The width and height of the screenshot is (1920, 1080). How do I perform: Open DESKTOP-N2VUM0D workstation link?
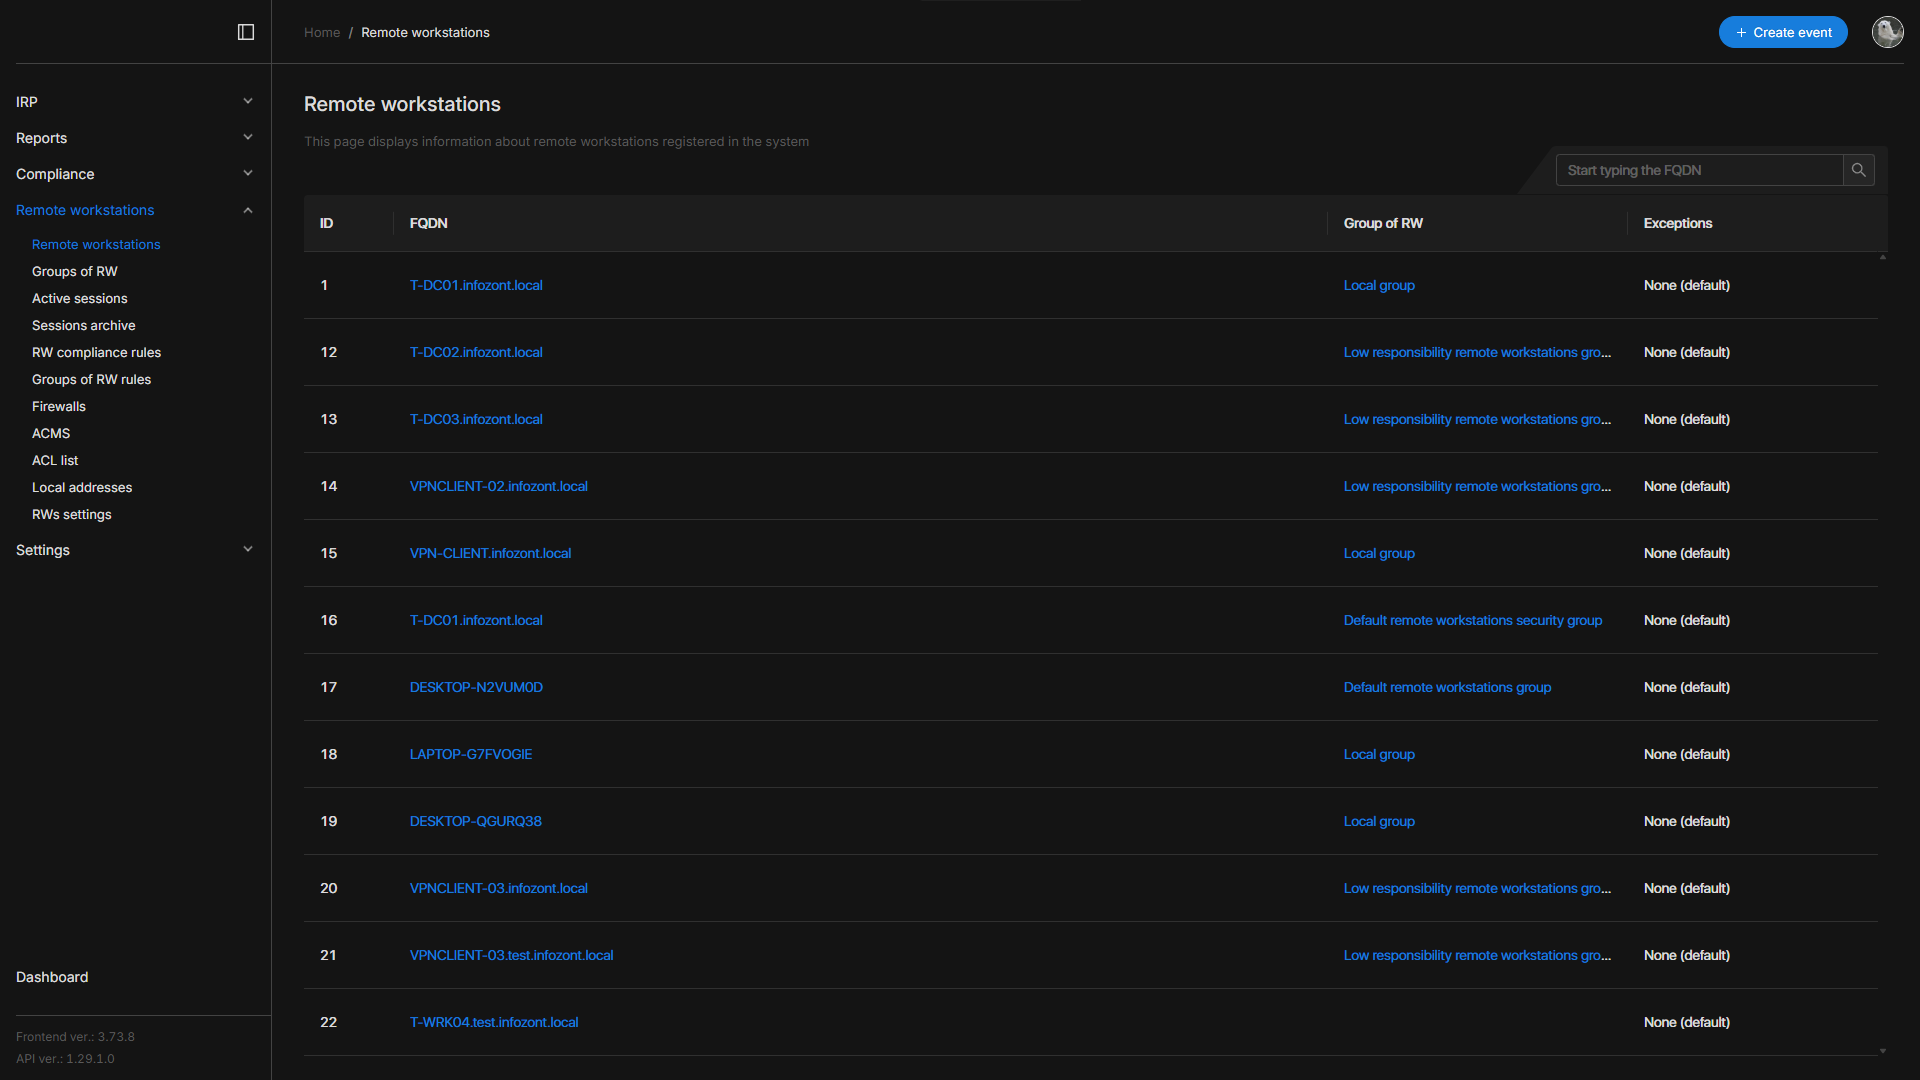(476, 687)
